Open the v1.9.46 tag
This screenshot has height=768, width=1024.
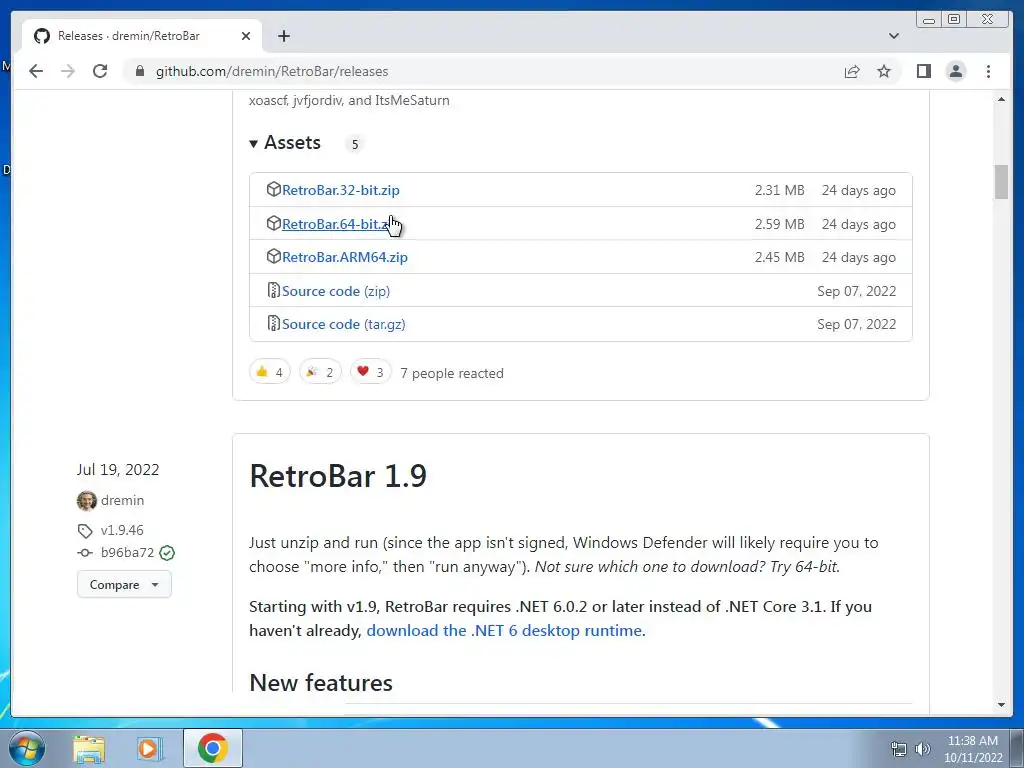click(x=122, y=530)
